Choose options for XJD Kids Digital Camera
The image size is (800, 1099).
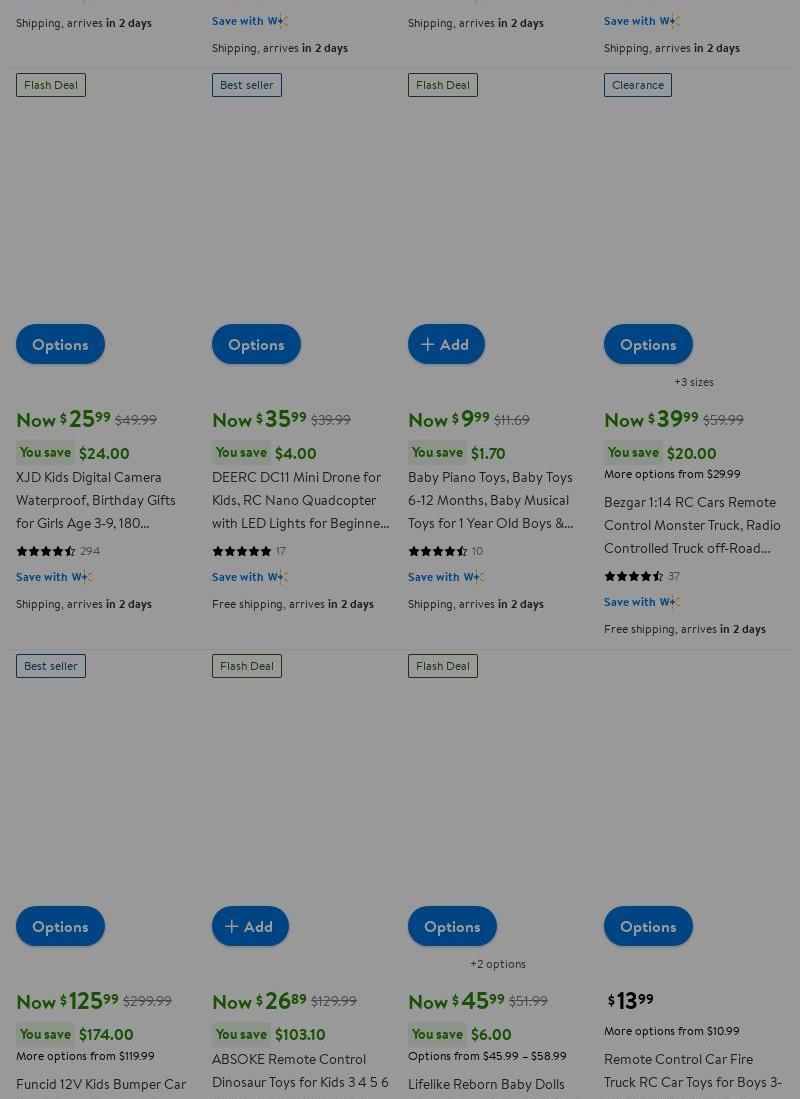(60, 344)
